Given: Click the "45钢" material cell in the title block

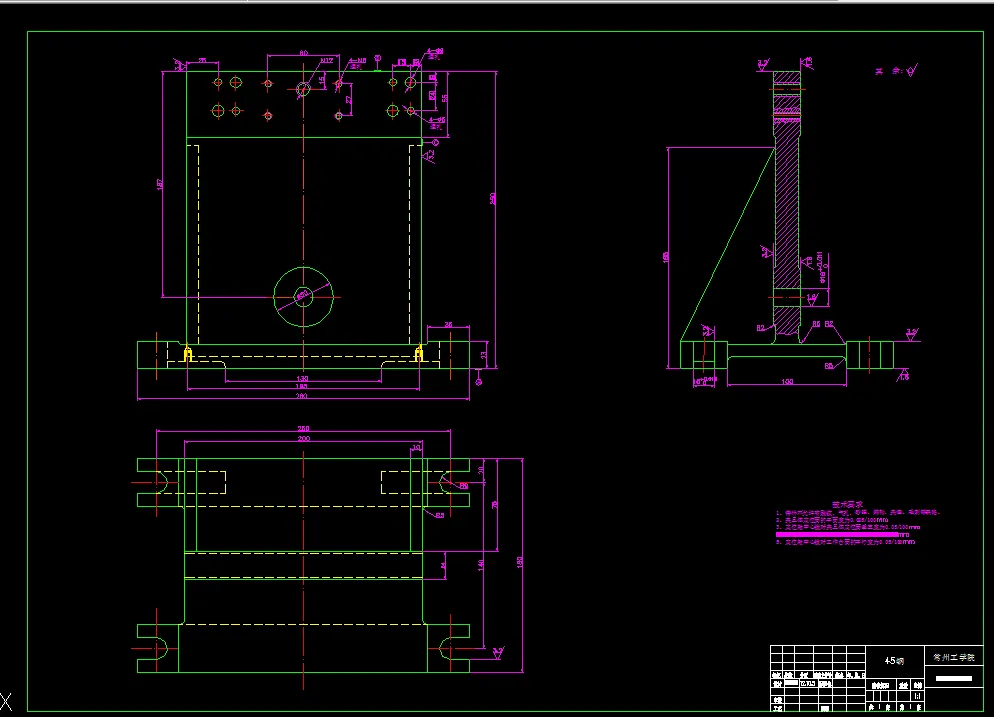Looking at the screenshot, I should click(894, 661).
